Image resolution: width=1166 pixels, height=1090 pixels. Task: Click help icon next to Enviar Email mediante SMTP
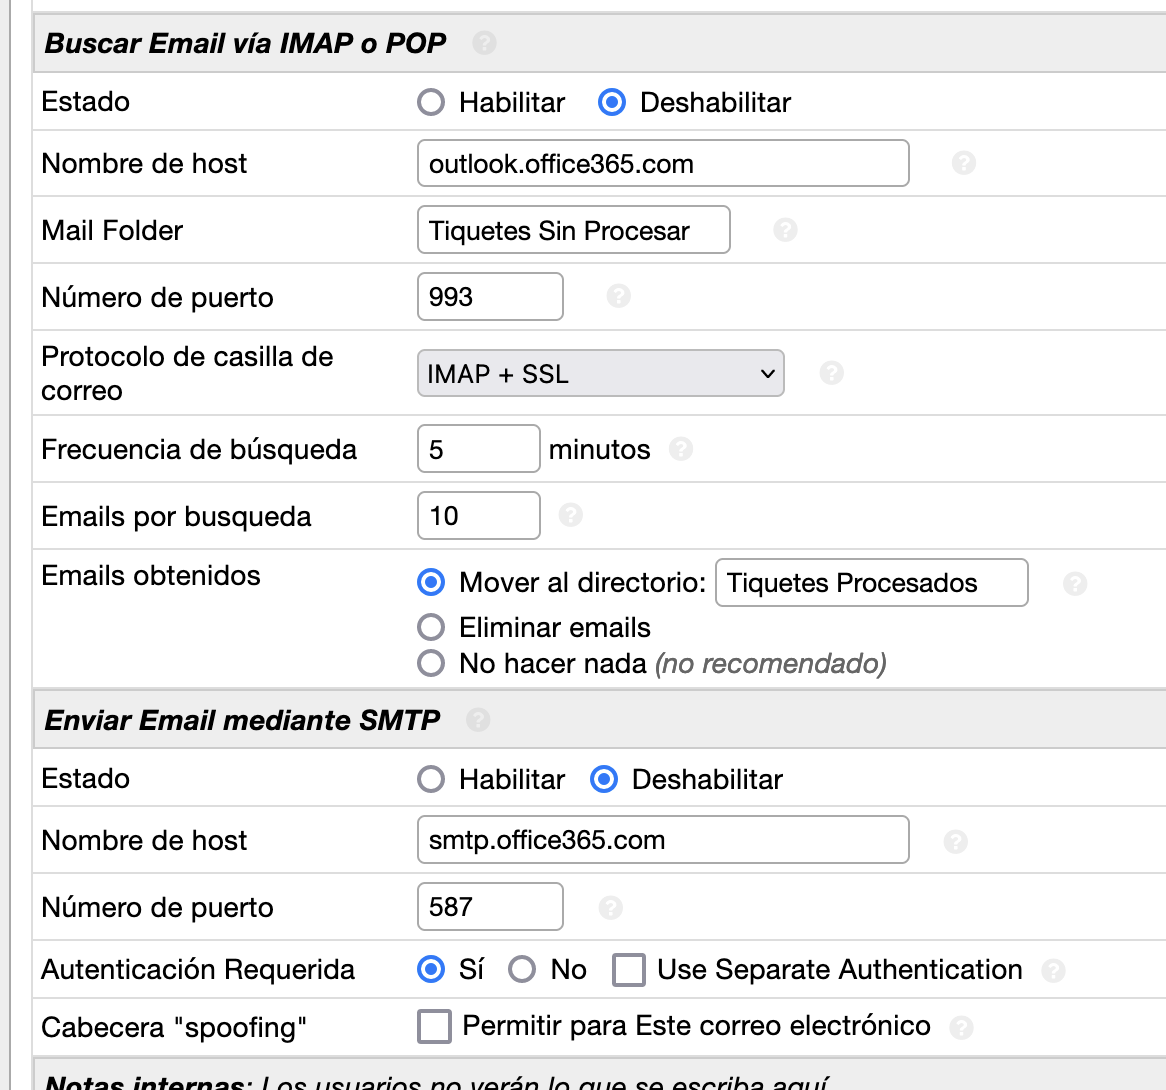tap(478, 720)
